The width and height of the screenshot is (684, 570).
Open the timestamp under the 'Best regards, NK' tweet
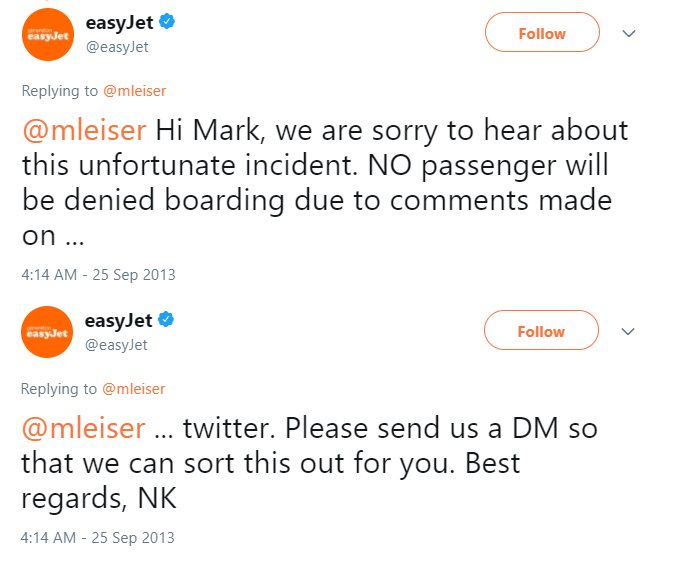click(x=98, y=537)
